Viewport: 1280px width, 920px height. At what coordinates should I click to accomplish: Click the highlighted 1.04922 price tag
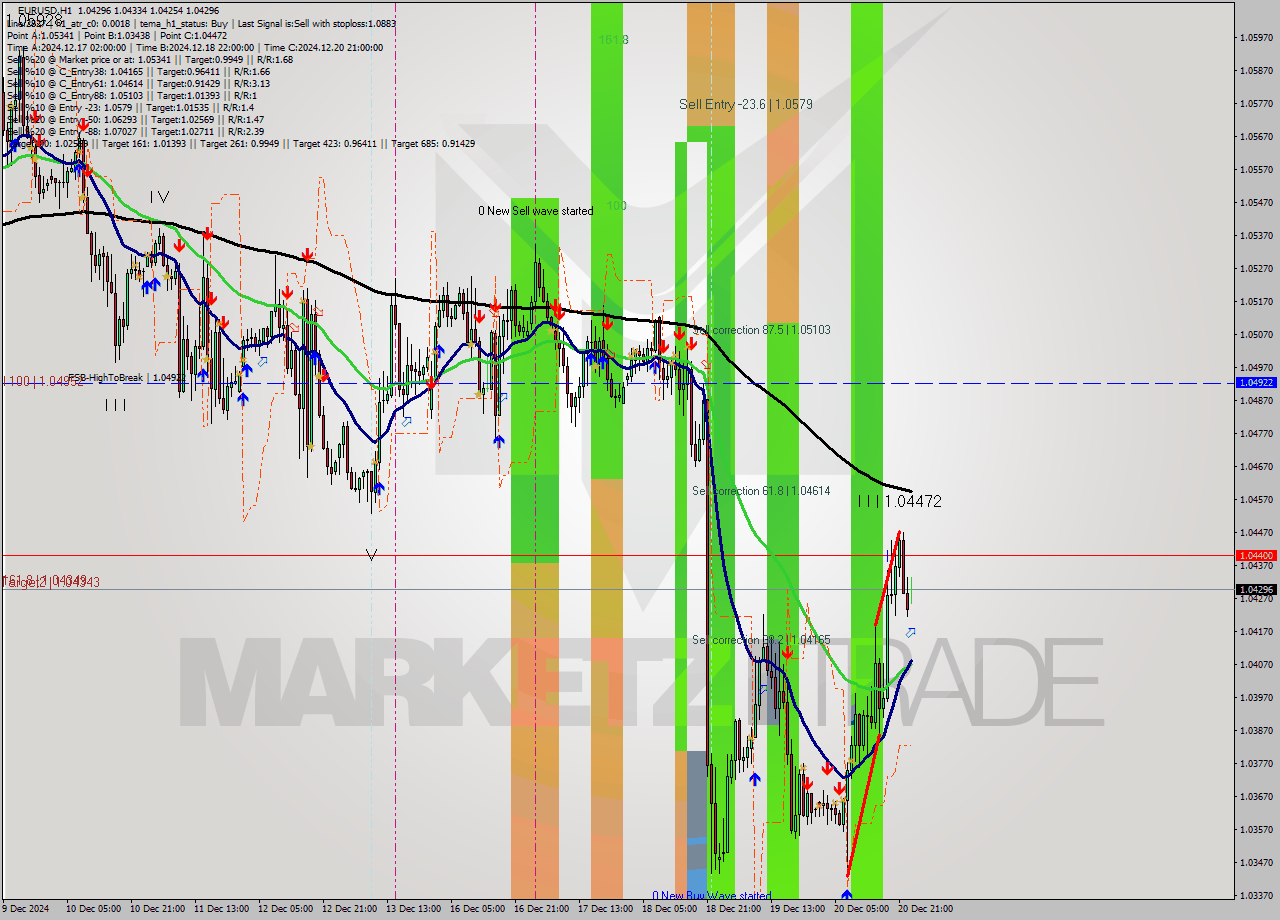click(1256, 382)
